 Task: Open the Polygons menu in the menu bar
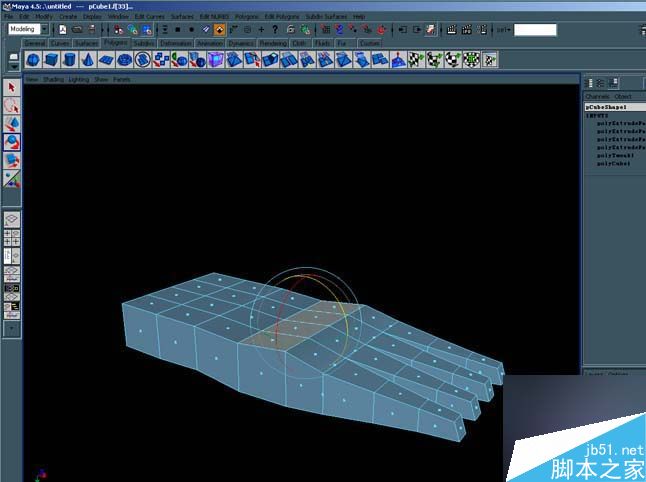coord(247,17)
